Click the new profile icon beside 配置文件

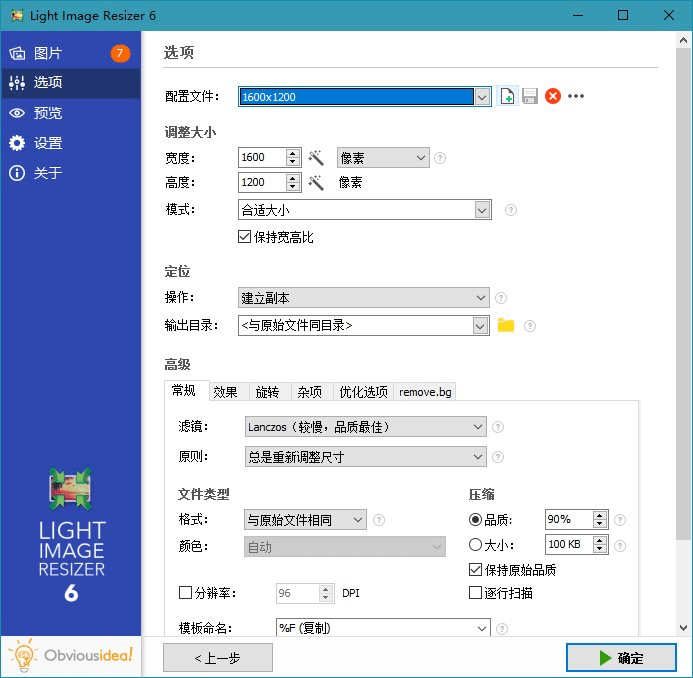point(508,97)
